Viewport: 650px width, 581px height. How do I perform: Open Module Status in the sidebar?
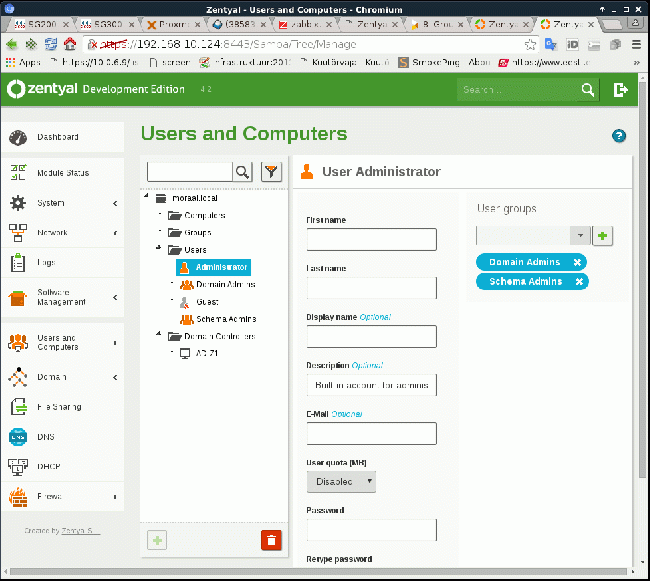click(x=63, y=173)
